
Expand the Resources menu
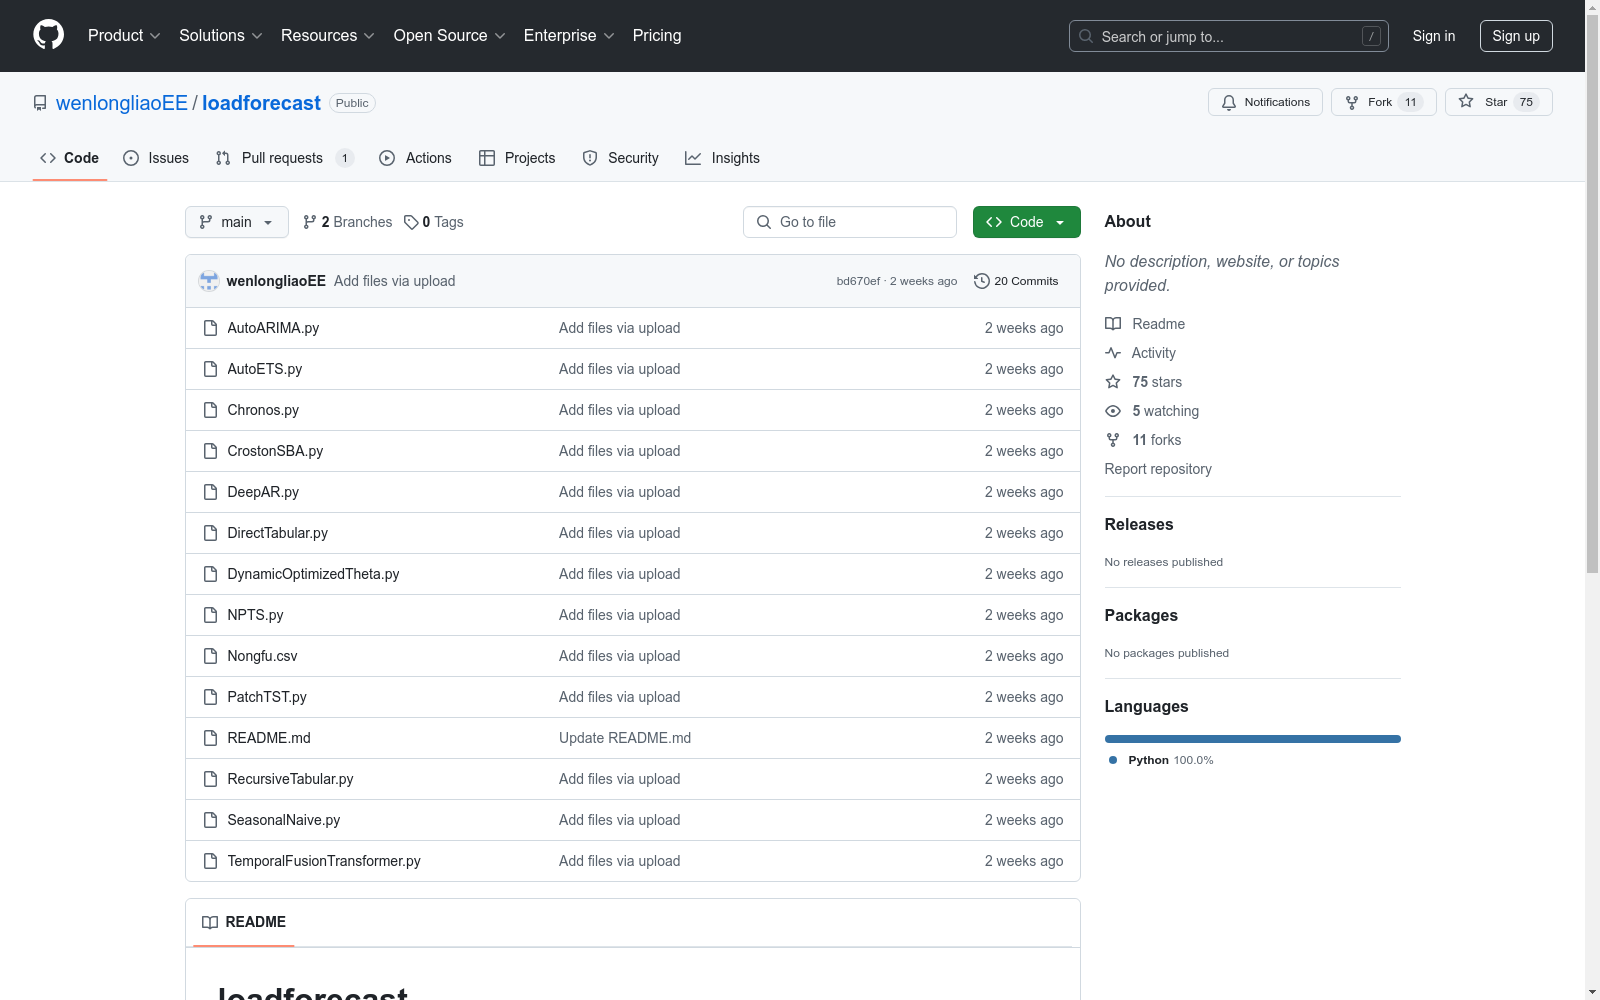[328, 36]
